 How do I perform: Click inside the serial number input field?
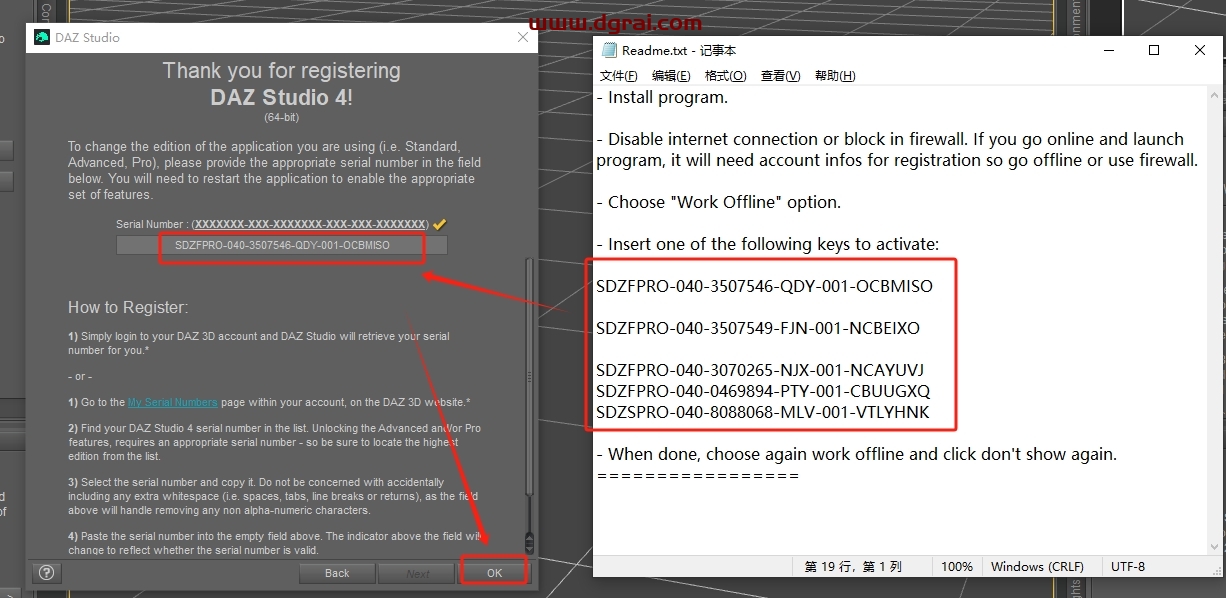tap(282, 245)
